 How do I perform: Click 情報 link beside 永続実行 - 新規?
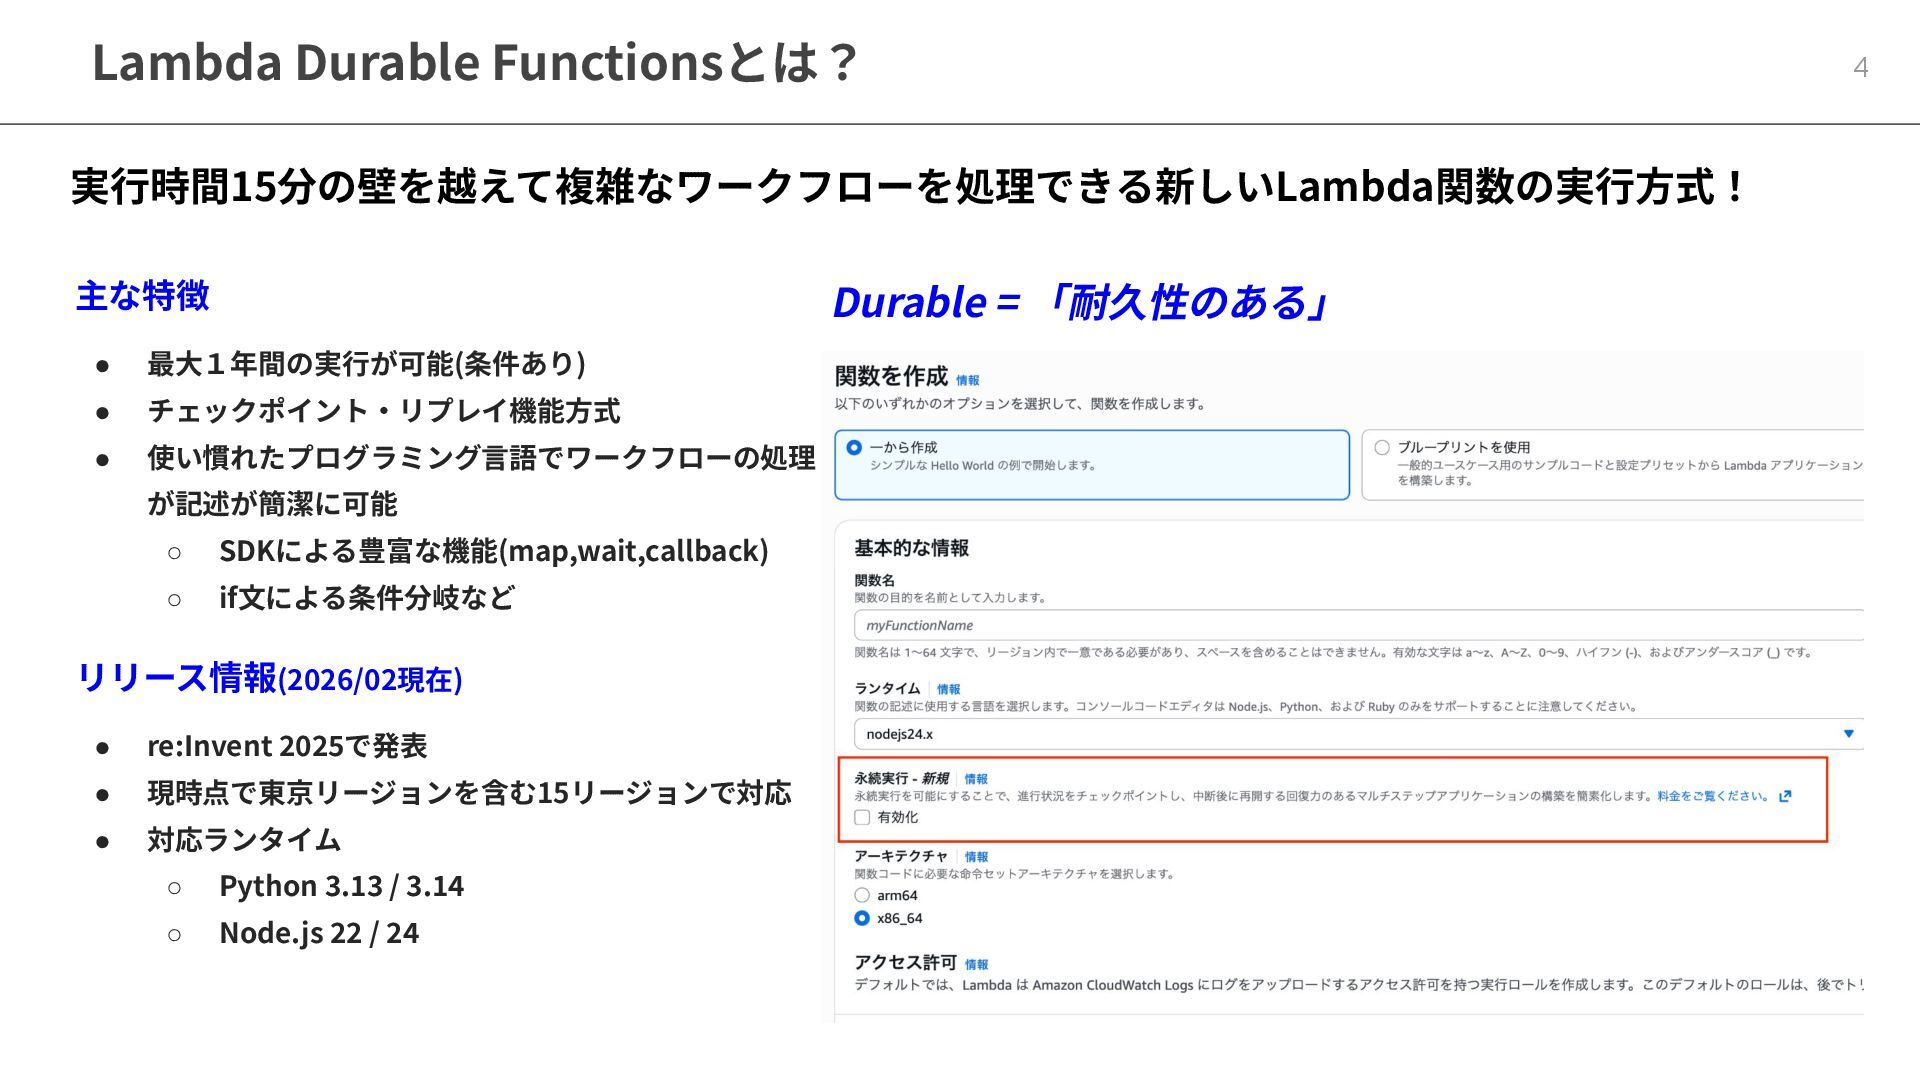976,779
